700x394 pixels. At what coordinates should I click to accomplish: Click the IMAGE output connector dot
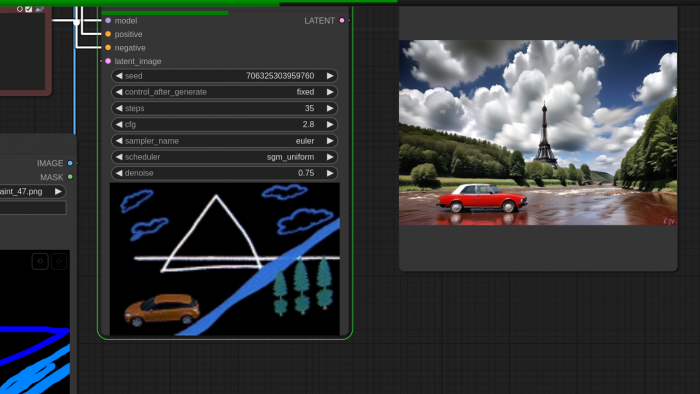(70, 163)
